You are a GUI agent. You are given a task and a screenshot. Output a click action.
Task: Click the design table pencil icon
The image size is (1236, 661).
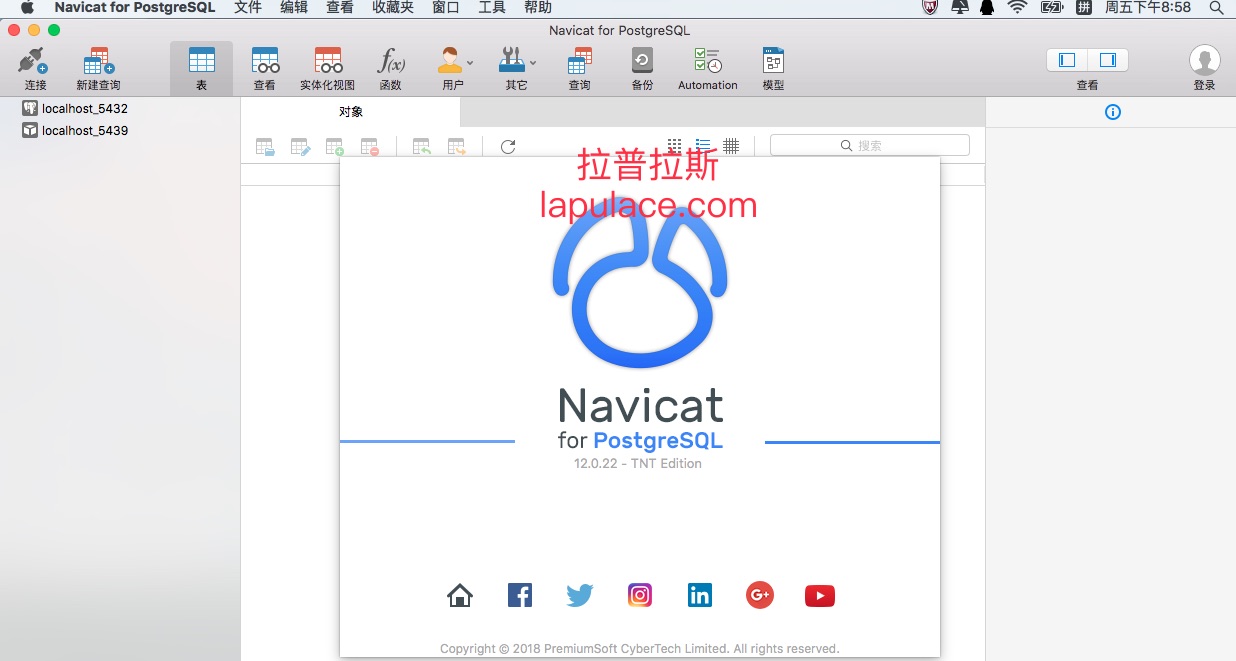tap(300, 147)
